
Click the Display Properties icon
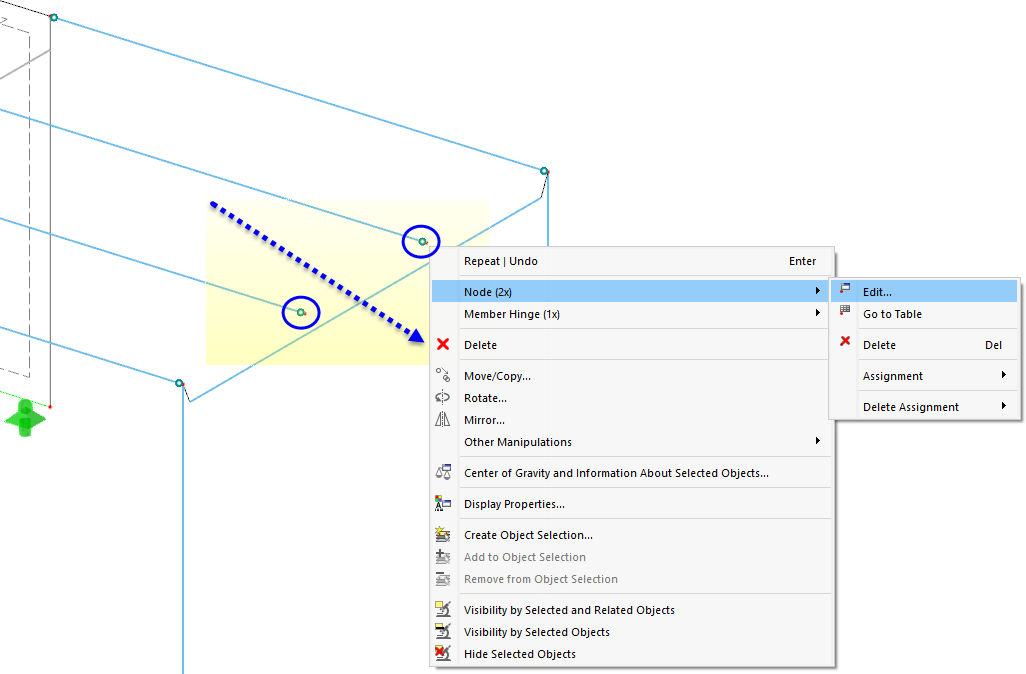(443, 503)
